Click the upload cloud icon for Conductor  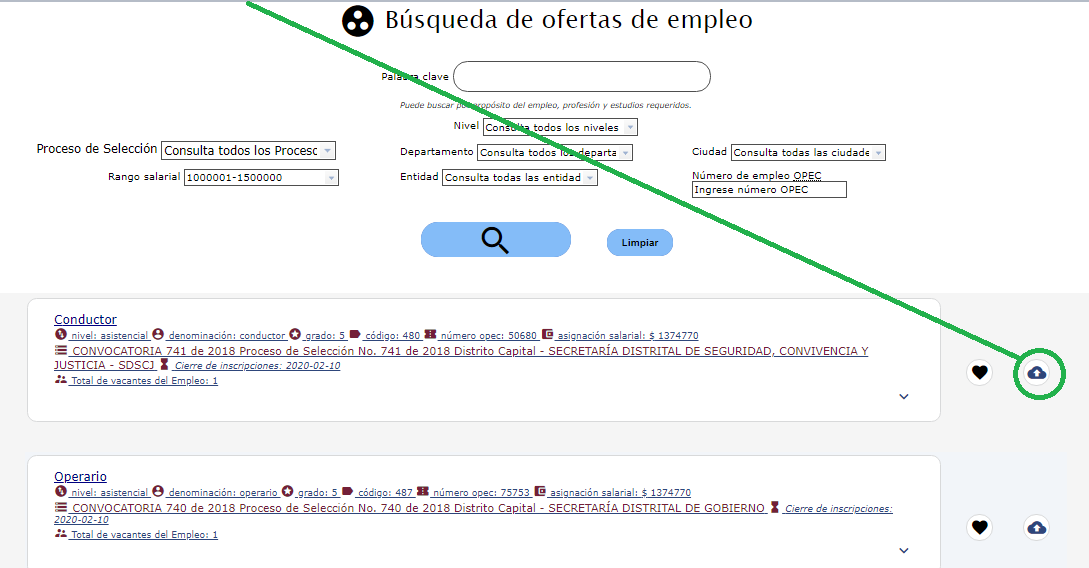[1037, 373]
